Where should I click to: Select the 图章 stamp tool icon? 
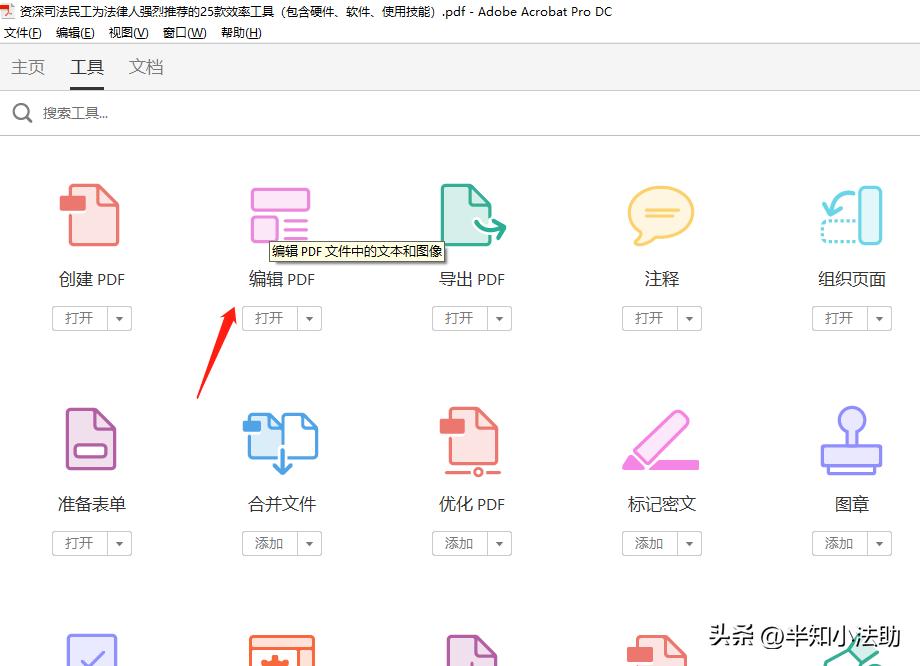(x=851, y=438)
